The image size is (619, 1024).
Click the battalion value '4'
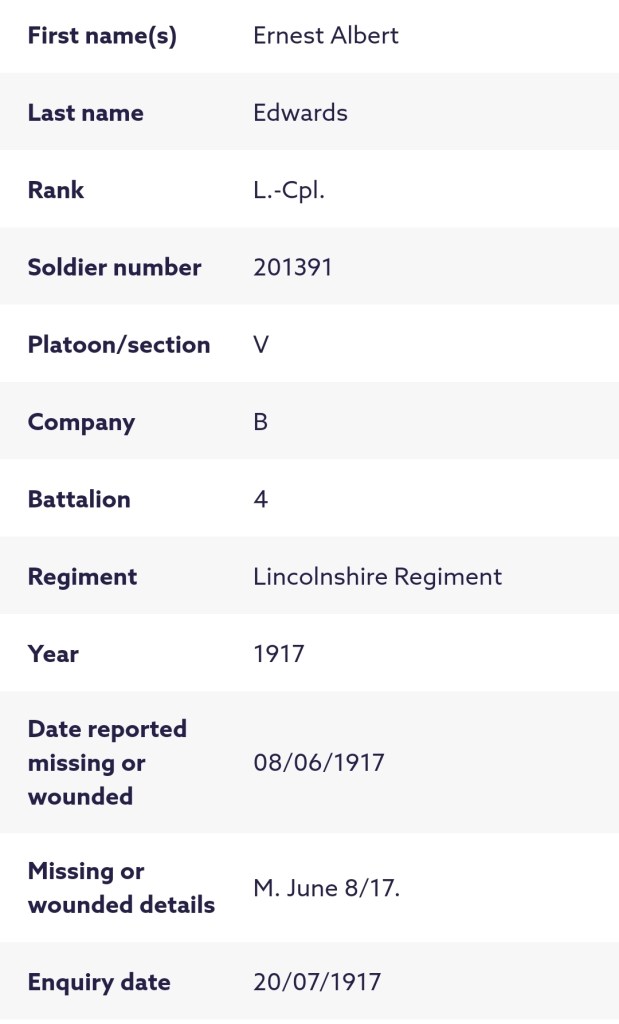[261, 499]
